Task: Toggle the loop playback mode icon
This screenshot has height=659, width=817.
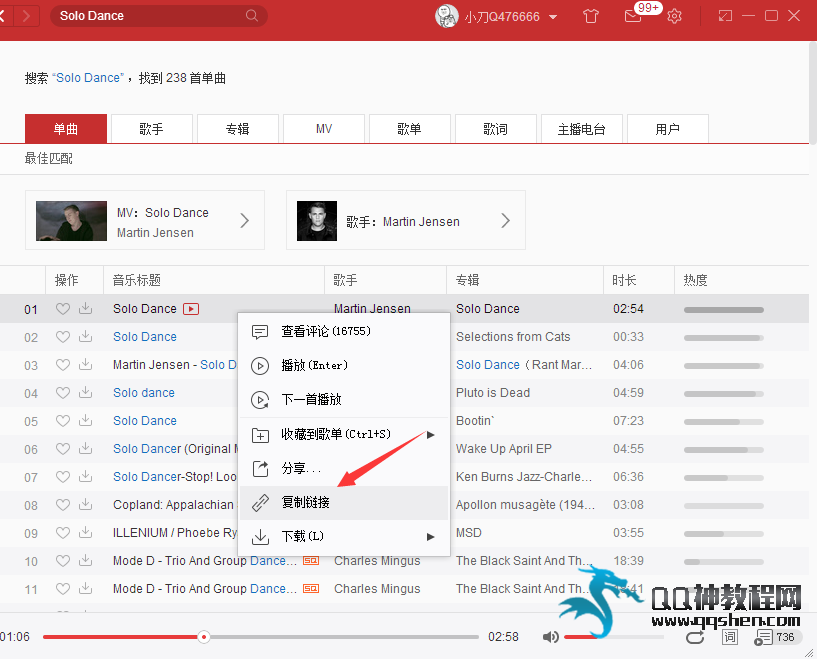Action: 695,637
